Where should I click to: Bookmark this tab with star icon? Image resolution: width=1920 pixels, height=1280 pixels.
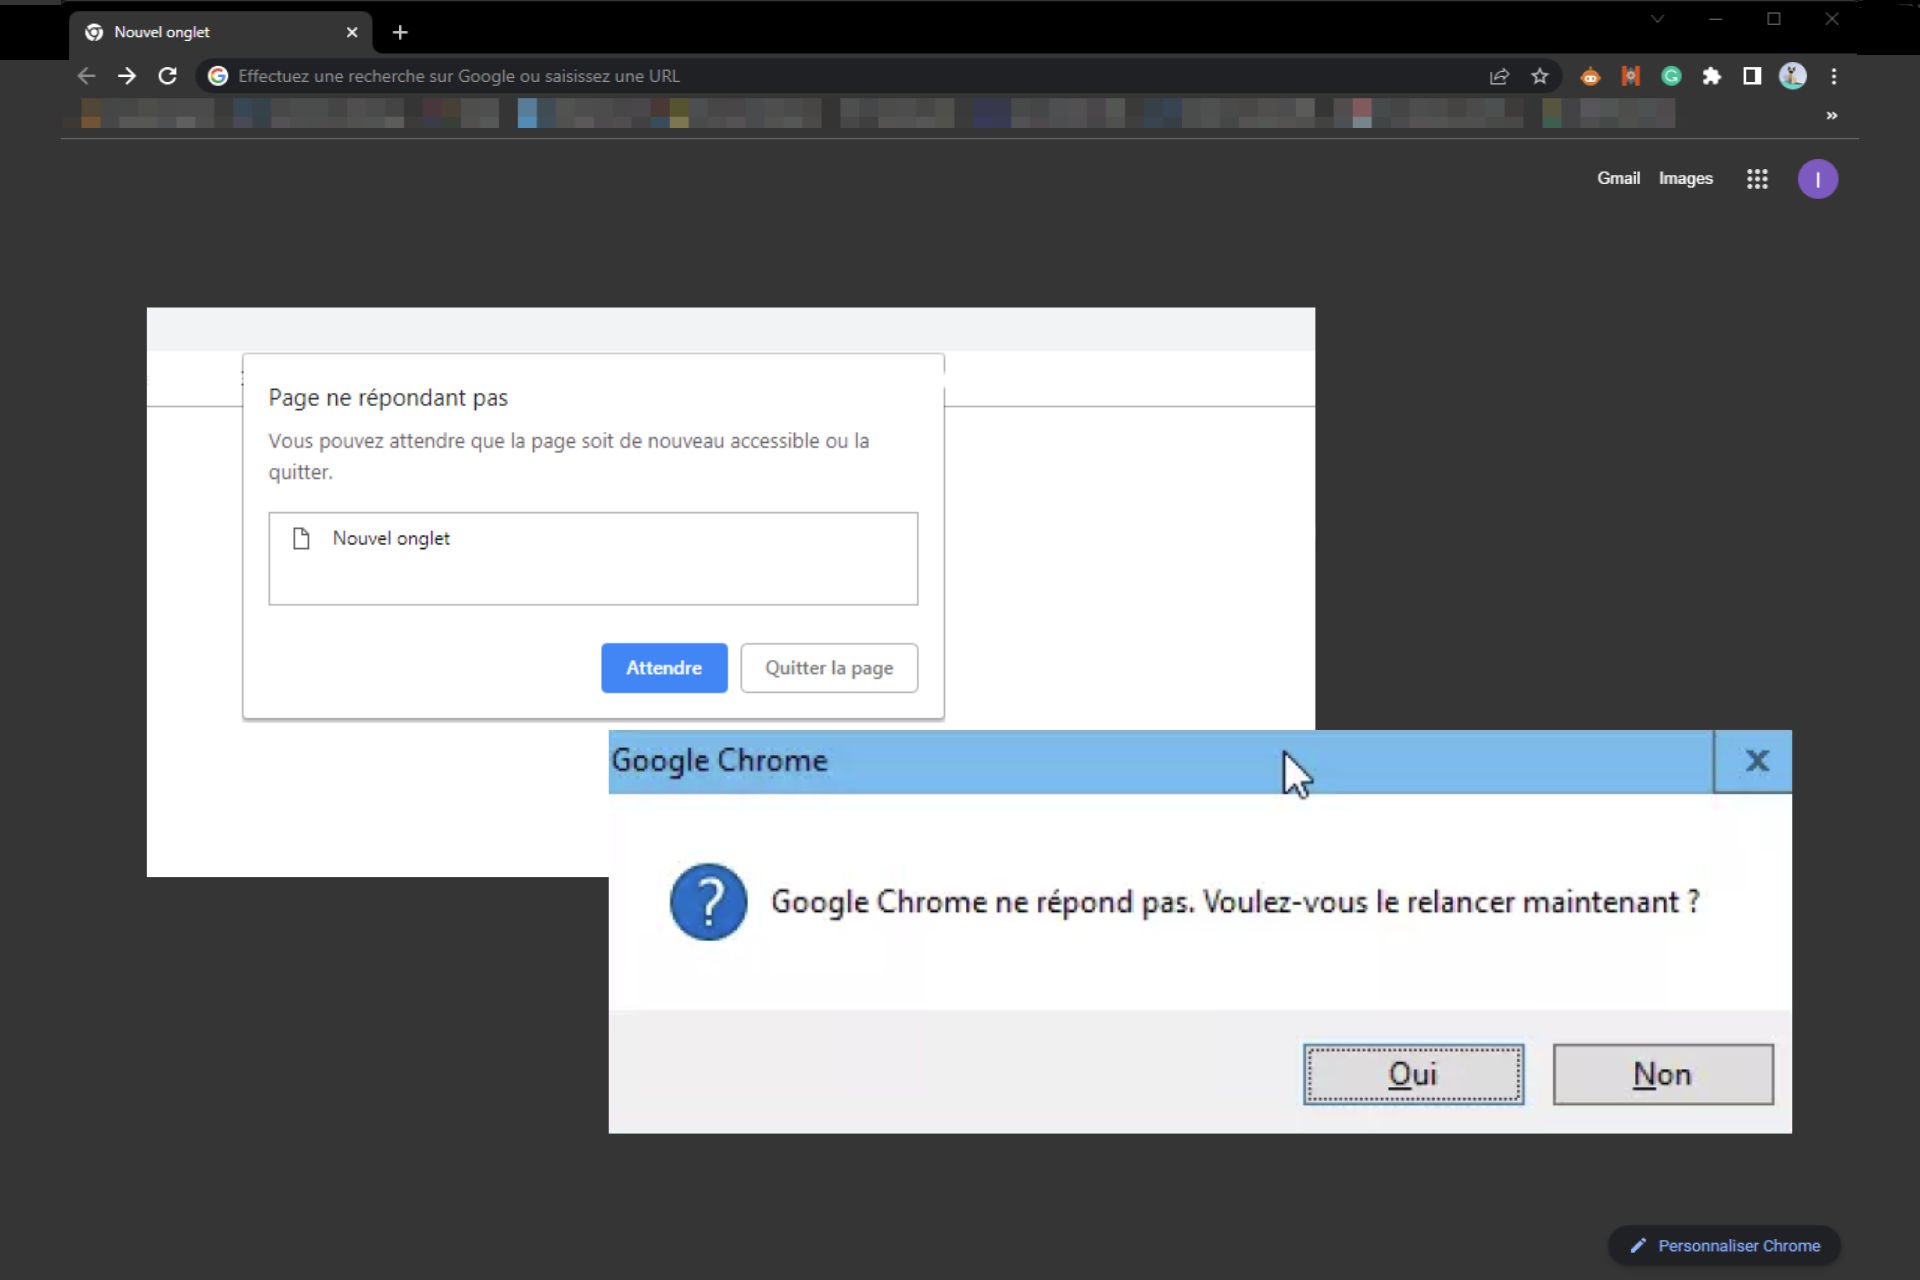(x=1540, y=76)
